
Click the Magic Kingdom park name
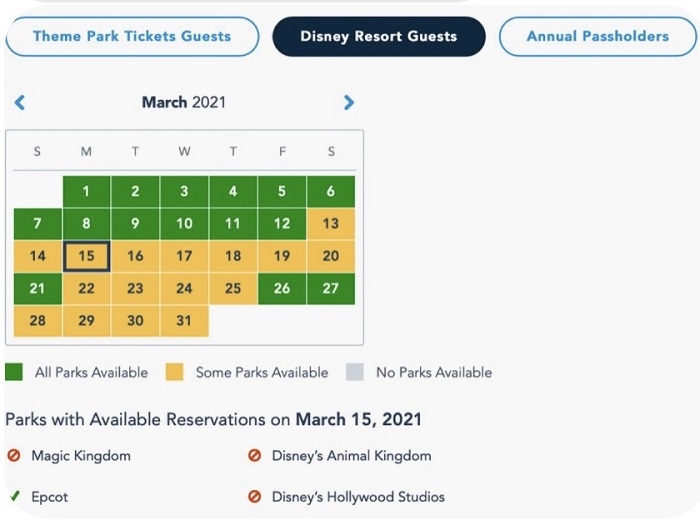click(x=80, y=456)
